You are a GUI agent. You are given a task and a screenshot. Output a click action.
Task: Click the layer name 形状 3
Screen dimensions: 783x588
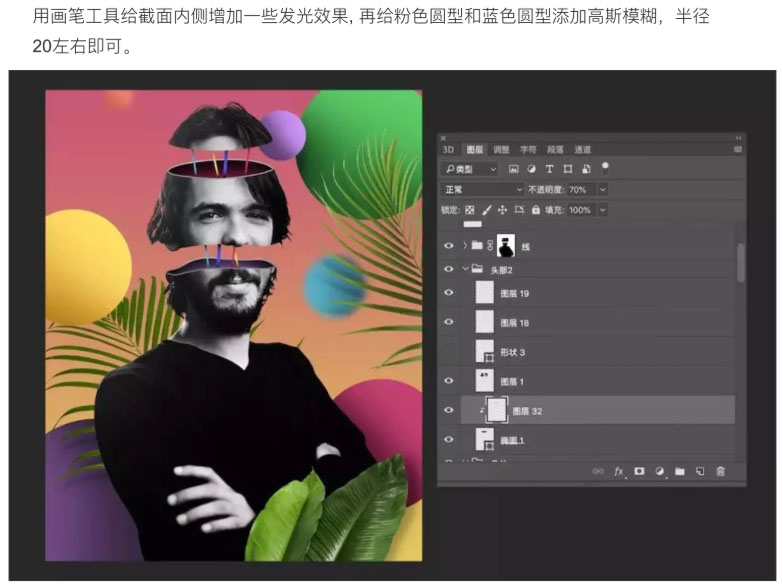513,352
